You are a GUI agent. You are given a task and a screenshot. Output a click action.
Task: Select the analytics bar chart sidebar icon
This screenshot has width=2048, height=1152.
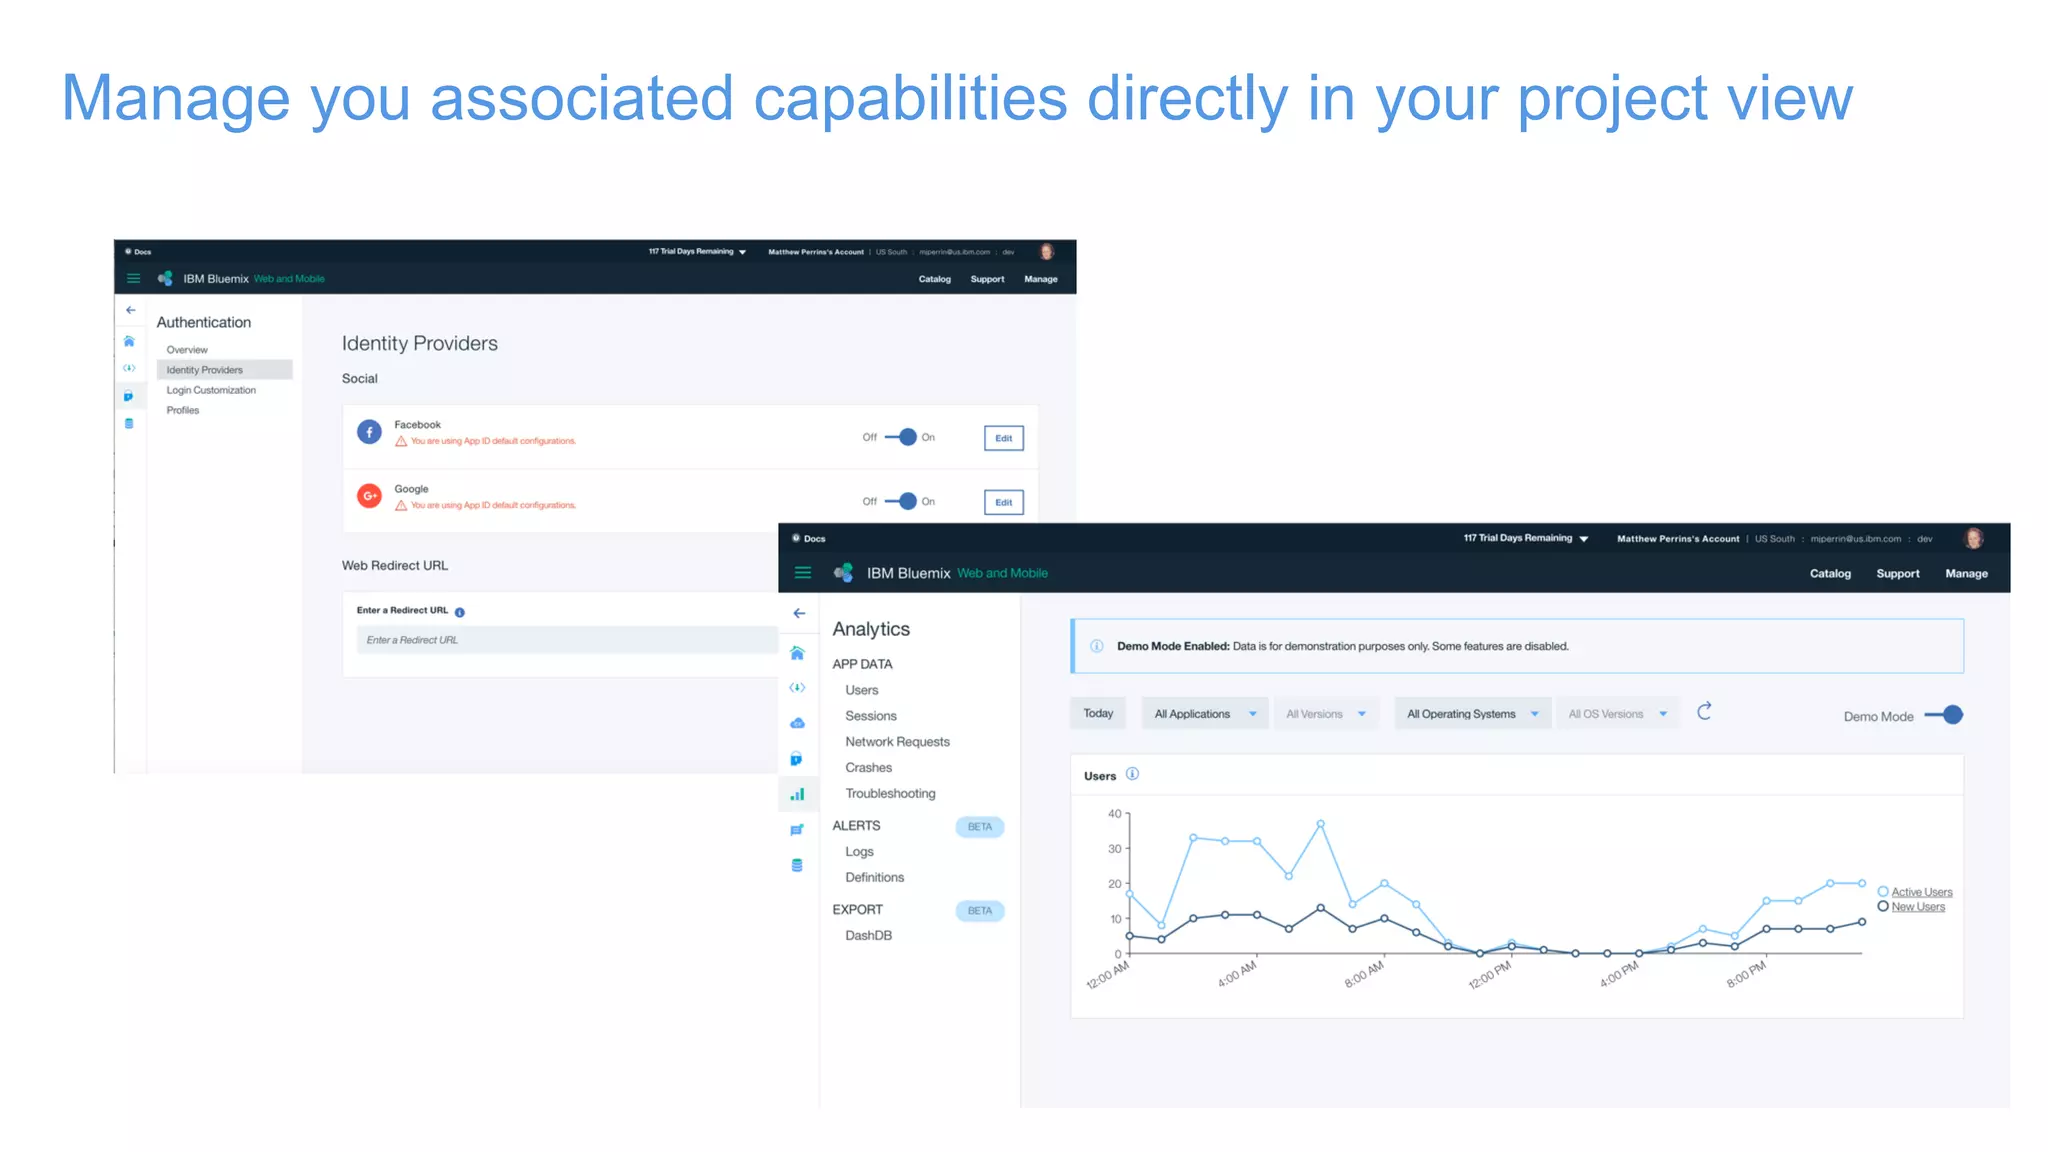[x=797, y=794]
